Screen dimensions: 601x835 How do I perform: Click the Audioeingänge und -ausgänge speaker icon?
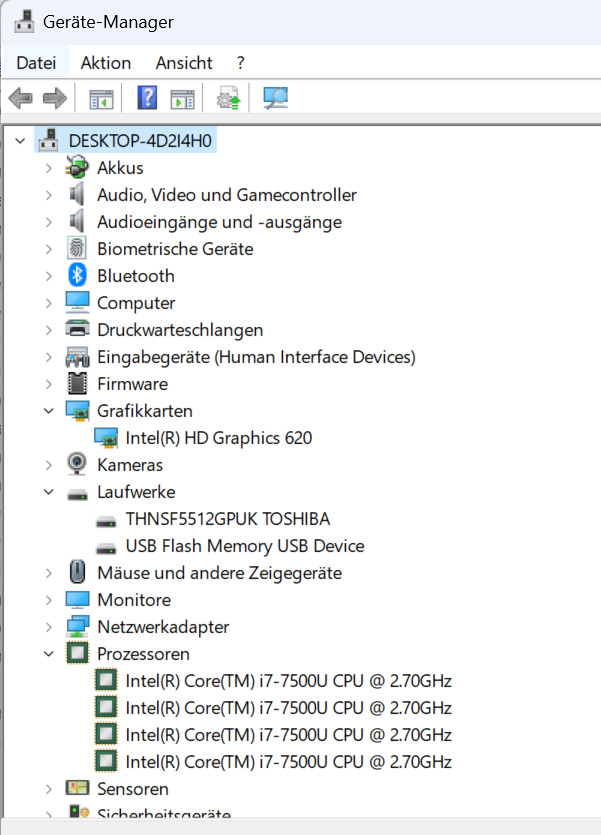(77, 222)
